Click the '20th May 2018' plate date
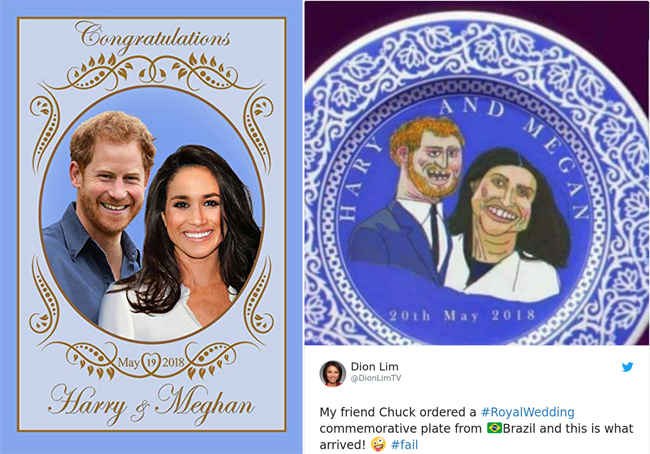This screenshot has height=454, width=650. pyautogui.click(x=462, y=316)
